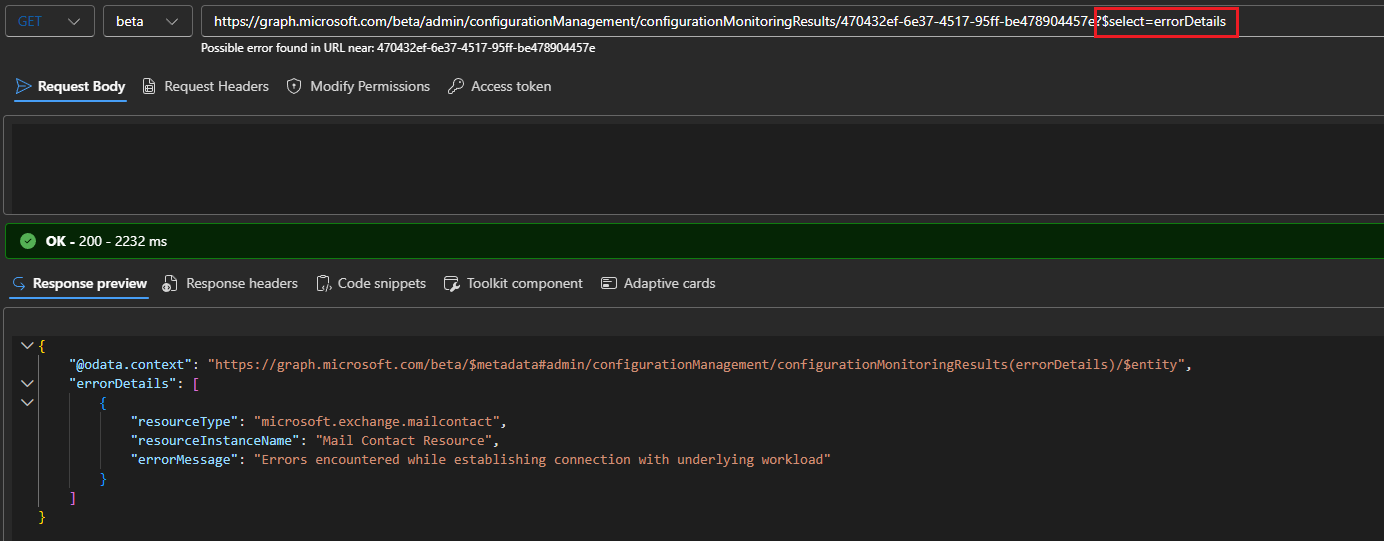
Task: Click the Adaptive cards icon
Action: (x=609, y=284)
